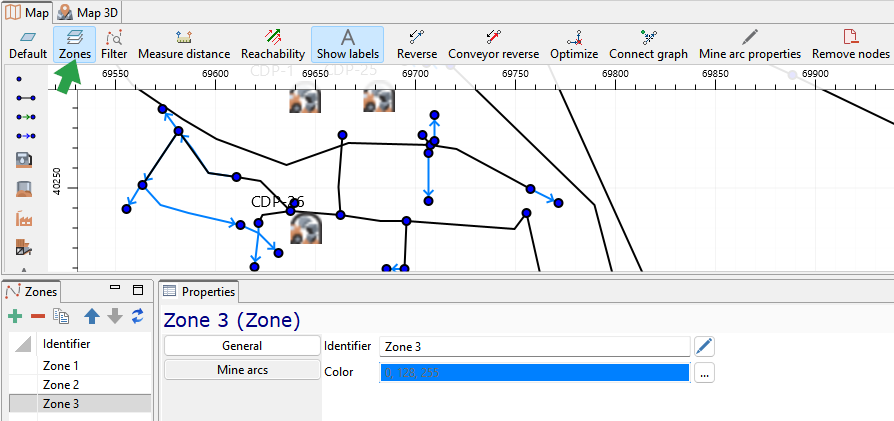
Task: Add a new zone with green plus
Action: coord(15,316)
